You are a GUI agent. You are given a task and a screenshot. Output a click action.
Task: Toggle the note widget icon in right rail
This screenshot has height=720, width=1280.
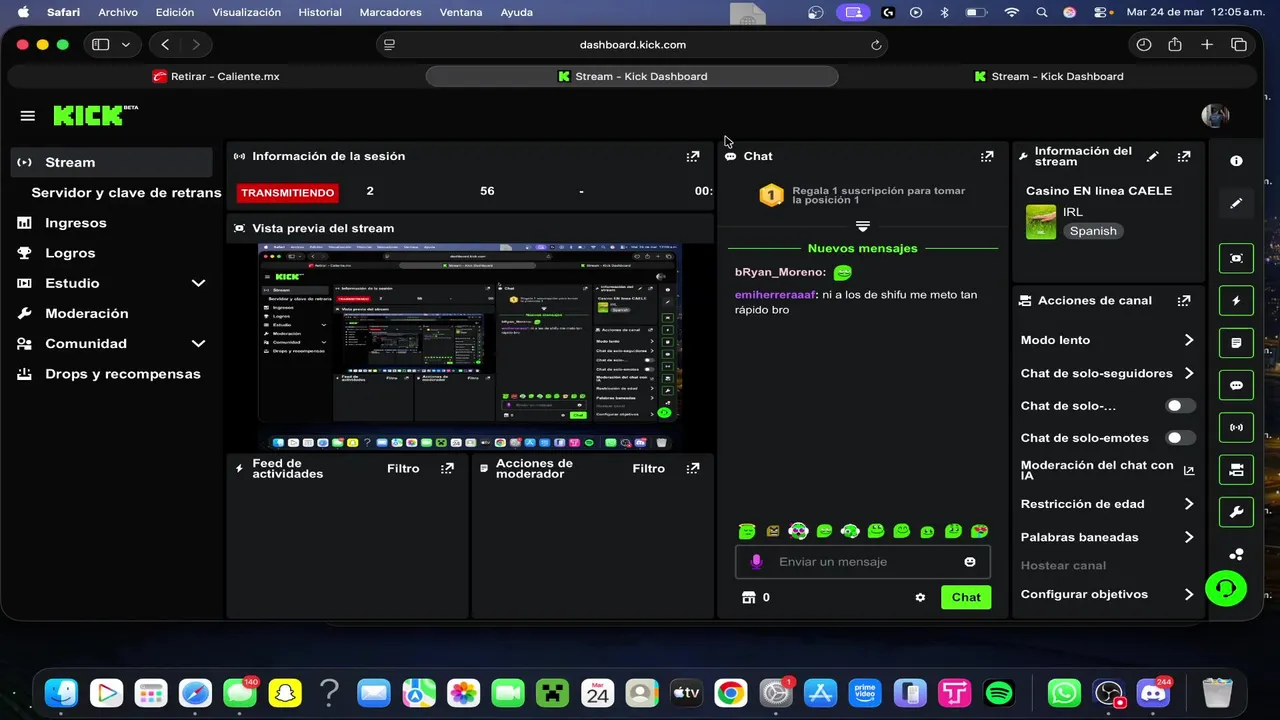[x=1236, y=343]
